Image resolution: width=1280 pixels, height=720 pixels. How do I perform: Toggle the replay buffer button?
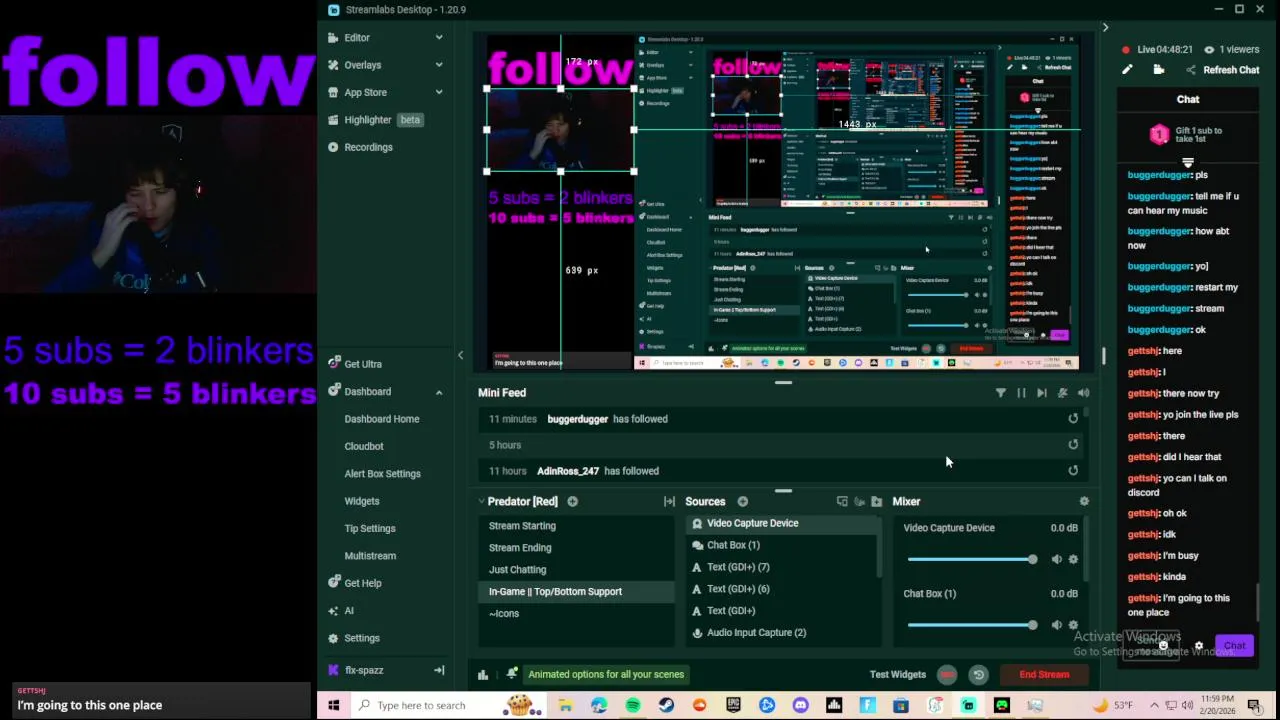pyautogui.click(x=978, y=674)
